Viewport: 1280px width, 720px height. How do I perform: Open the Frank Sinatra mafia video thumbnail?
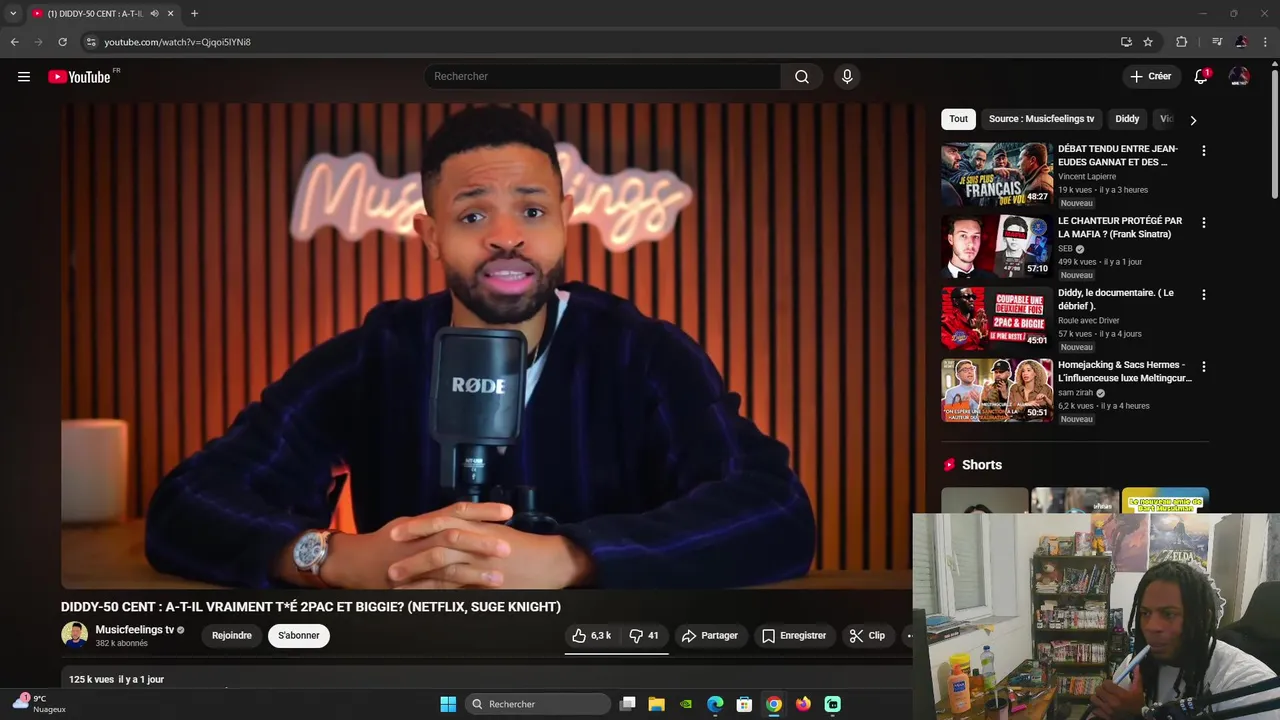997,246
